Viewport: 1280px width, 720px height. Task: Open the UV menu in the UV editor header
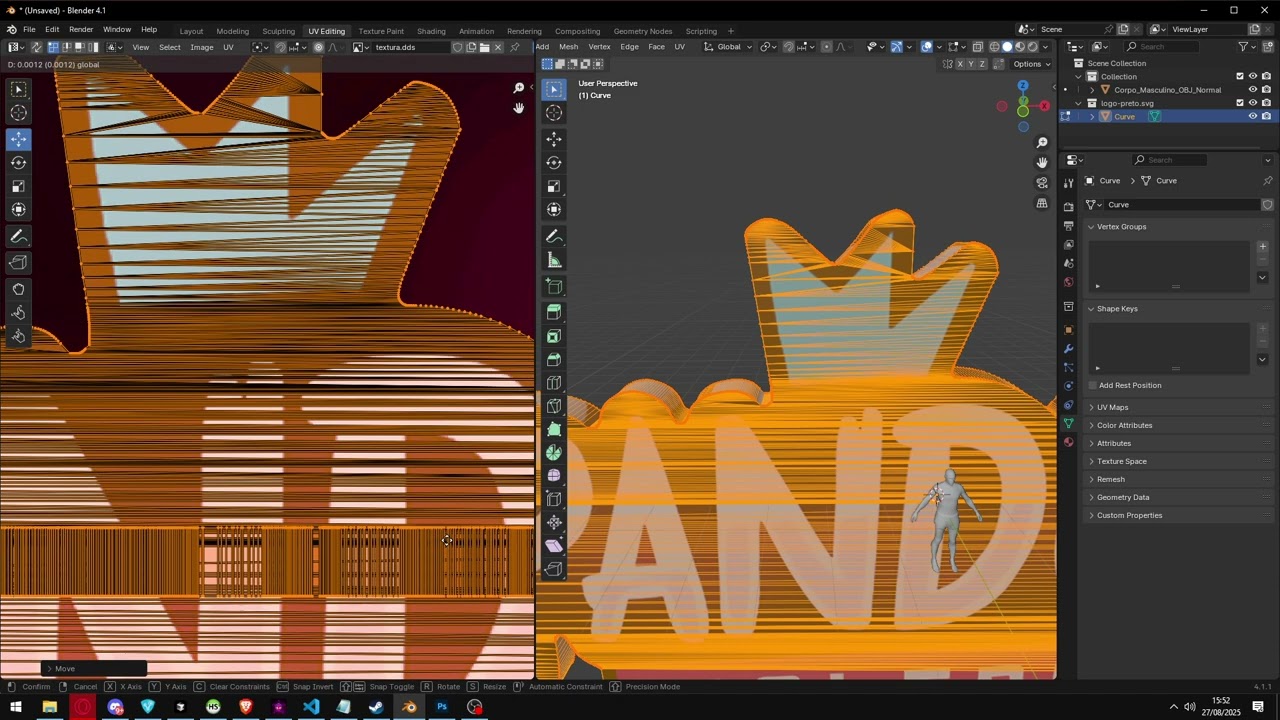tap(228, 47)
